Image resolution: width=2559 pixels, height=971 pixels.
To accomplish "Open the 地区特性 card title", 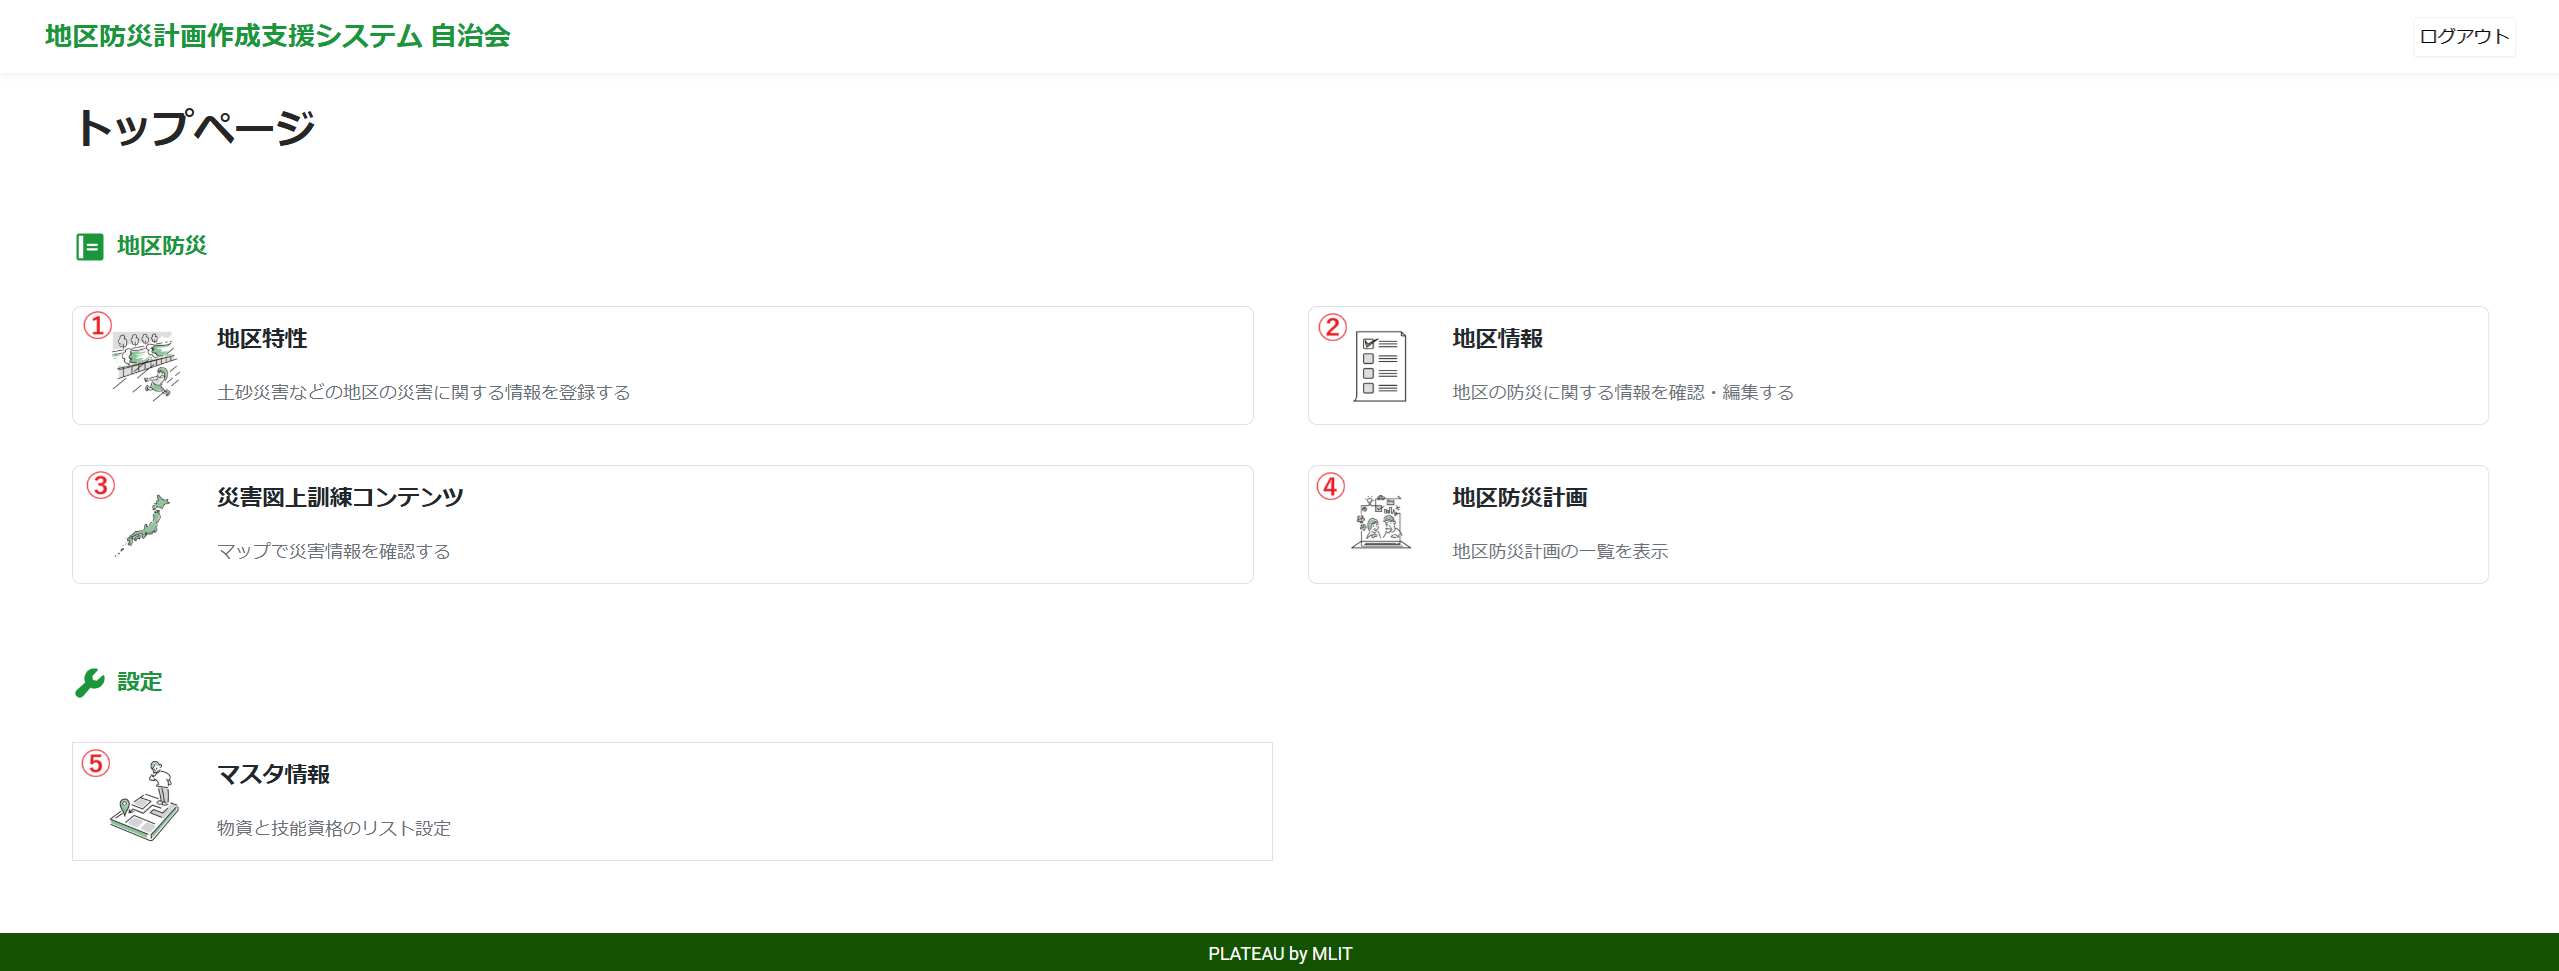I will click(x=262, y=339).
